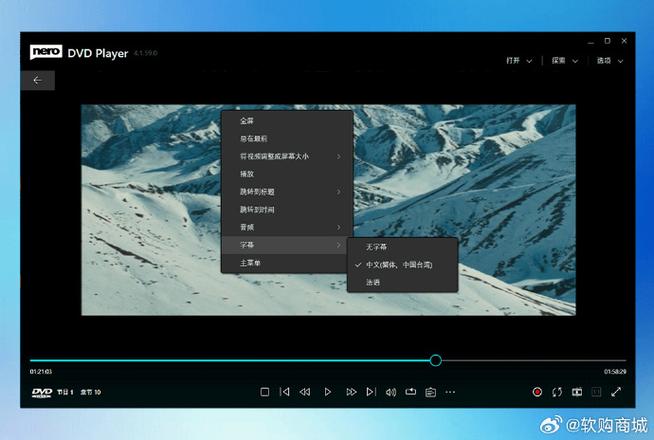Choose 全屏 from the context menu
The height and width of the screenshot is (440, 654).
(287, 121)
